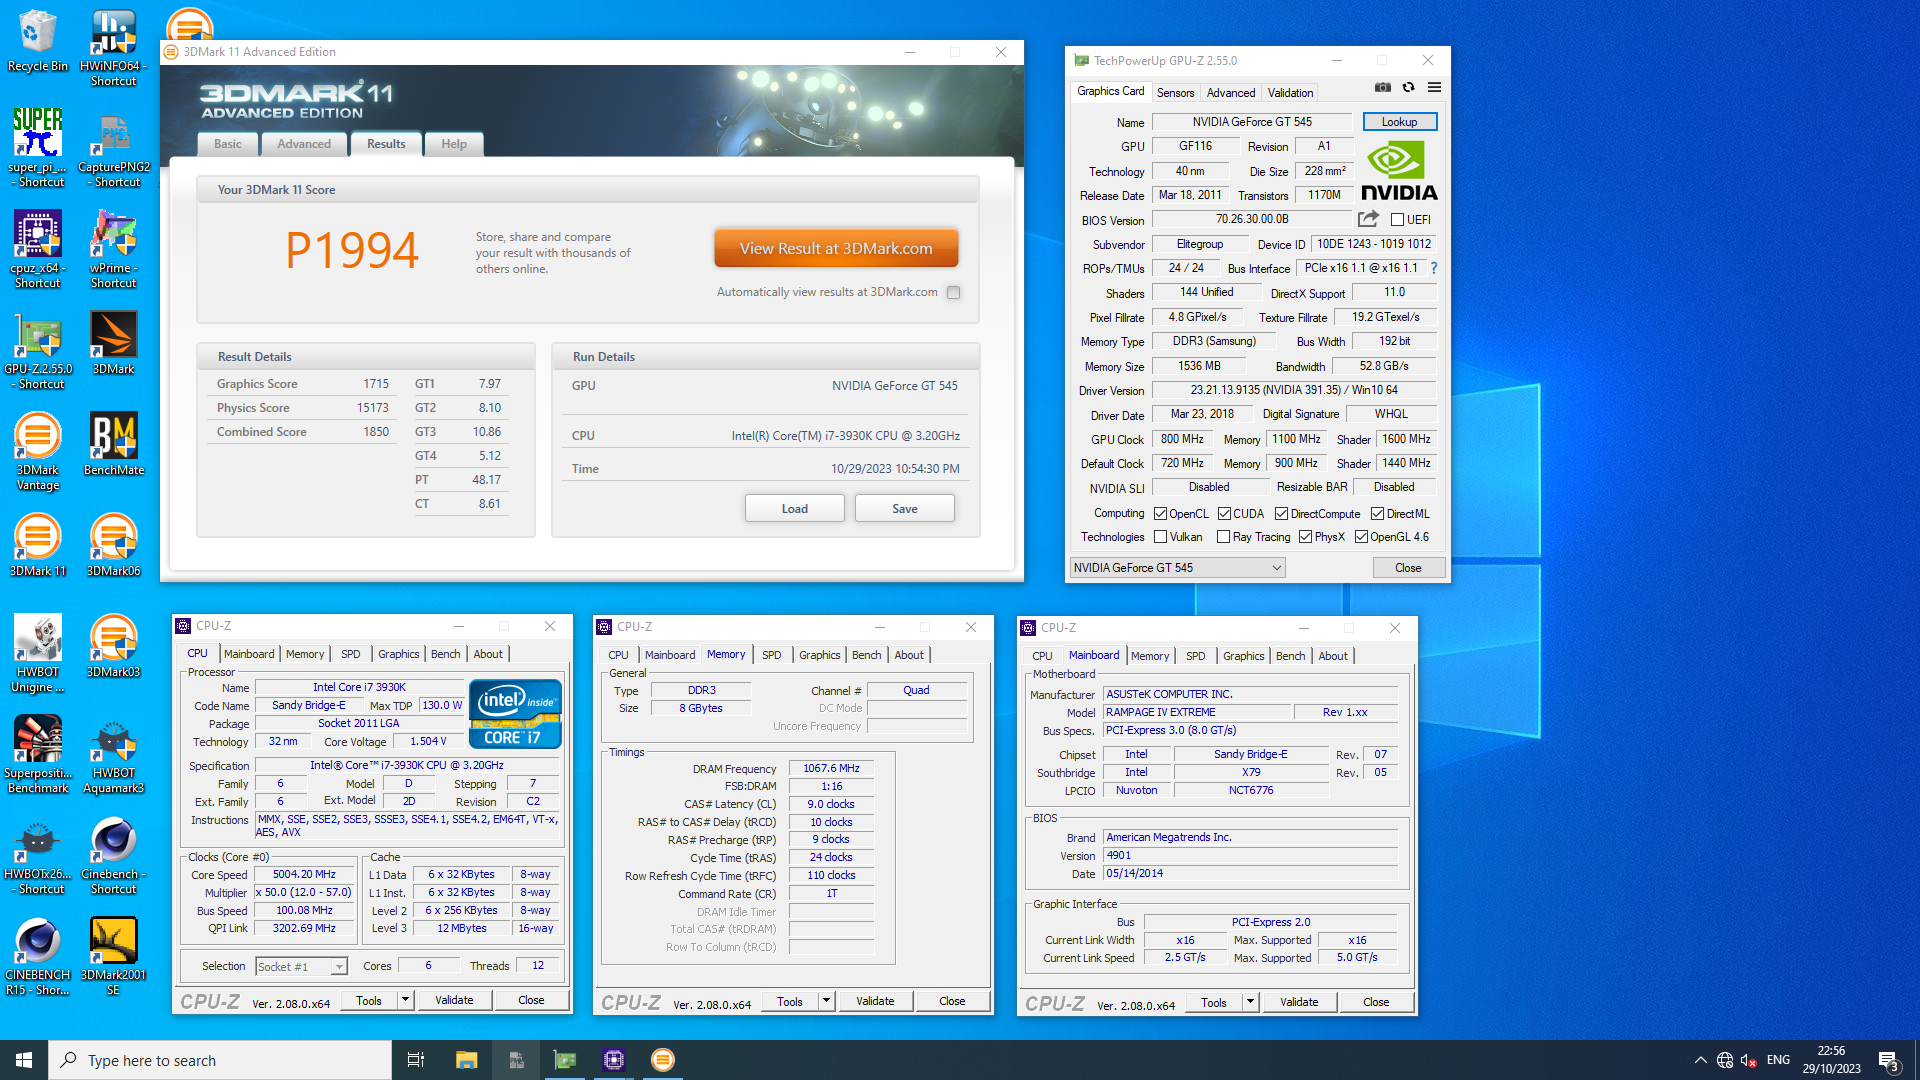Launch cpuz_x64 shortcut icon
This screenshot has height=1080, width=1920.
pyautogui.click(x=38, y=248)
